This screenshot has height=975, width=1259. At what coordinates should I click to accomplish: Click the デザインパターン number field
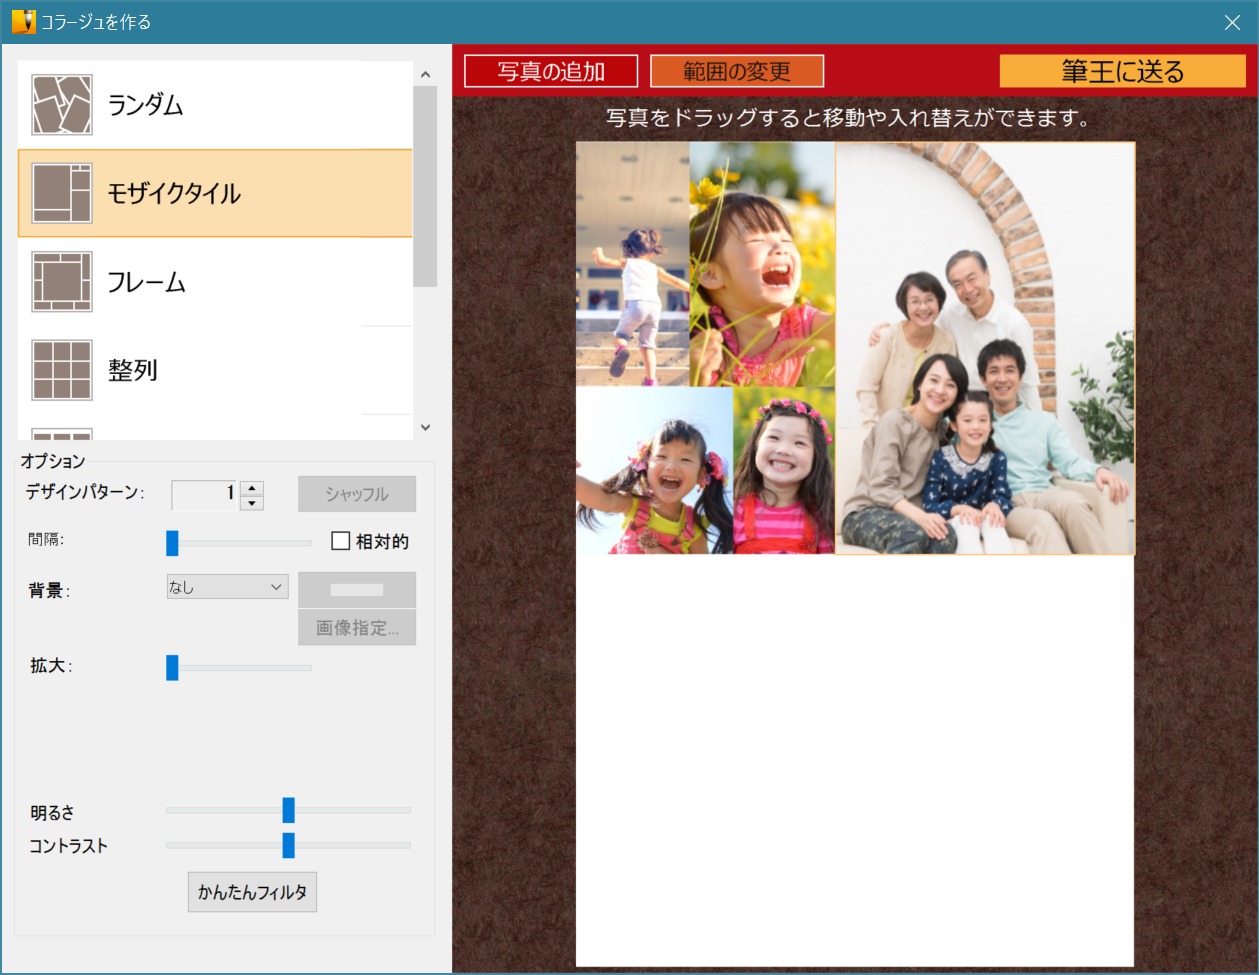point(206,494)
